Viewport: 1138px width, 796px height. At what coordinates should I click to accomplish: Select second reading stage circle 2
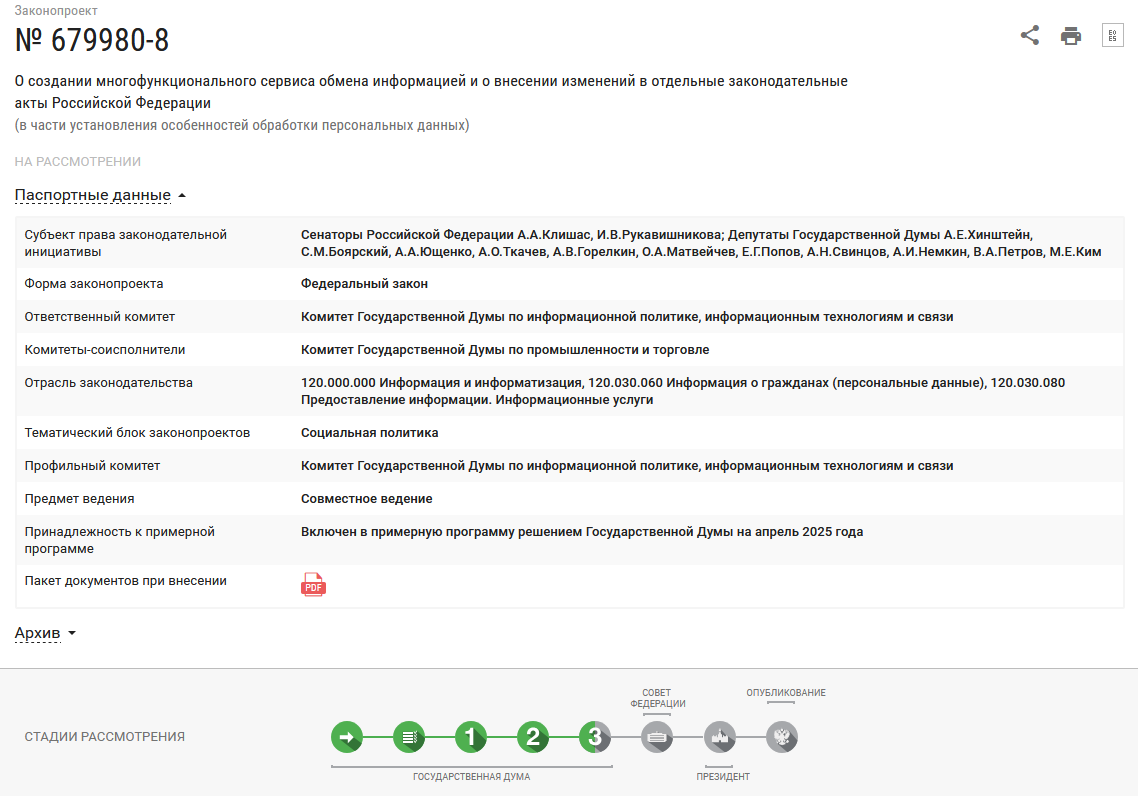[x=533, y=737]
